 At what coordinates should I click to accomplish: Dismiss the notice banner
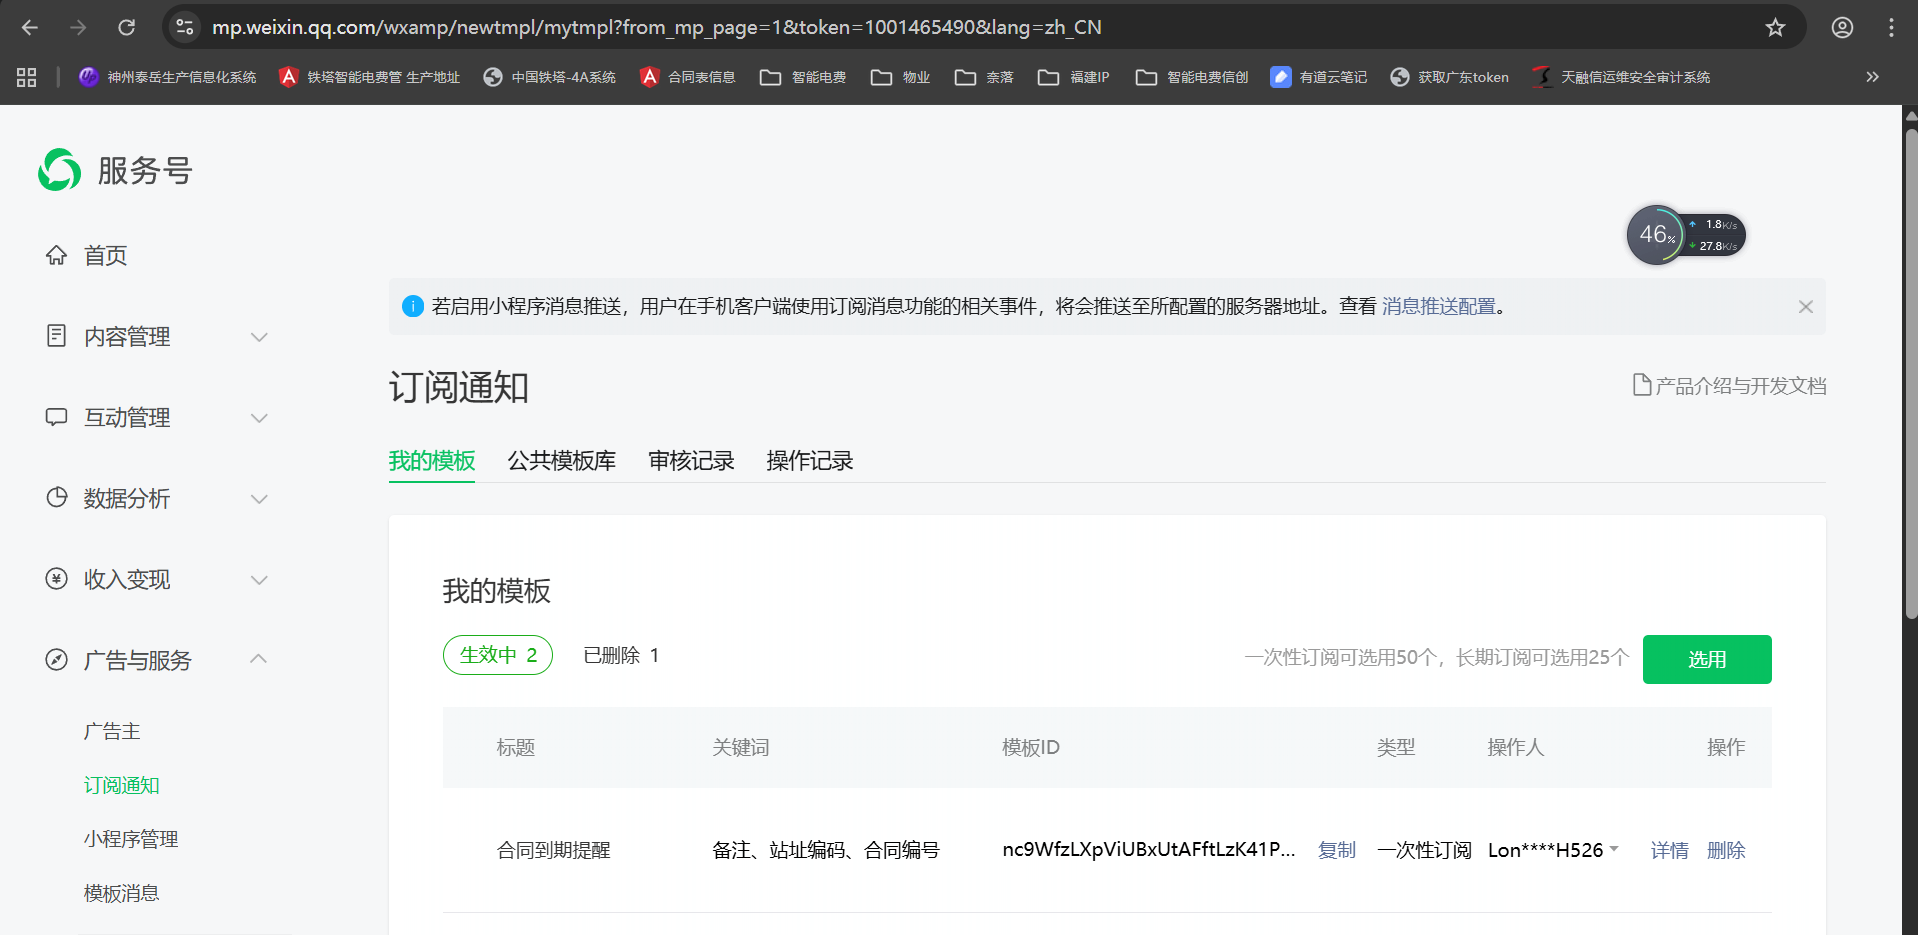click(1805, 307)
